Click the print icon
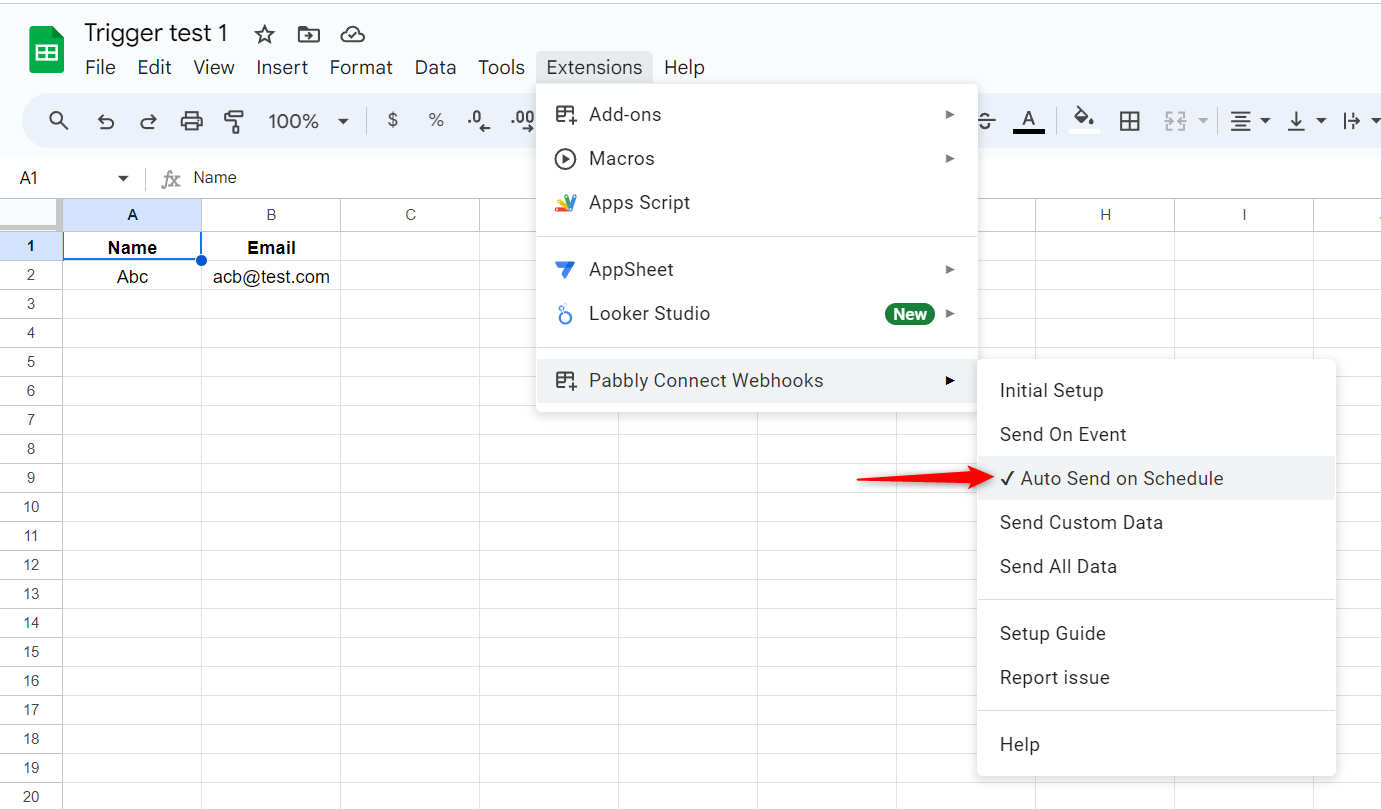Image resolution: width=1381 pixels, height=809 pixels. 191,121
